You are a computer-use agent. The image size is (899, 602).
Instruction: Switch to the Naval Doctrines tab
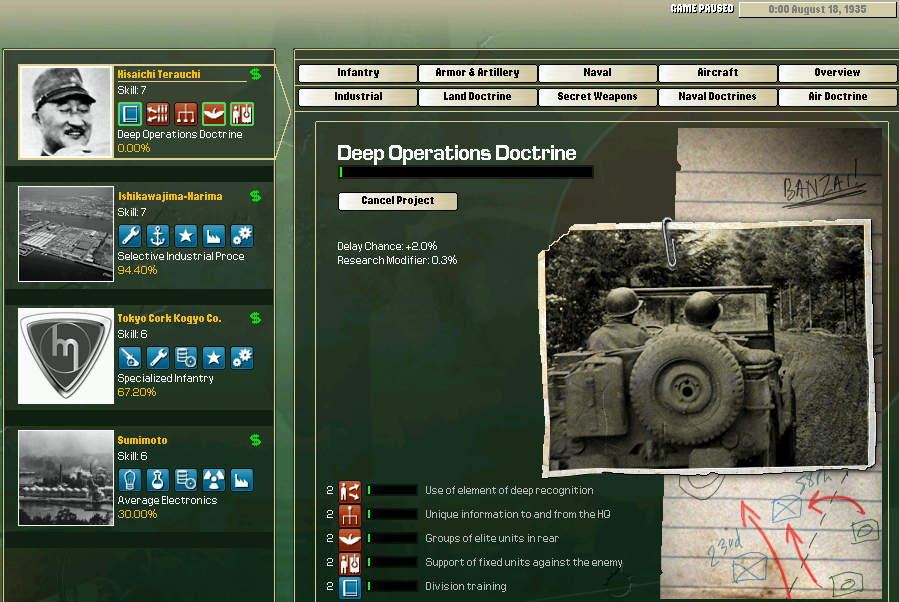pos(717,97)
